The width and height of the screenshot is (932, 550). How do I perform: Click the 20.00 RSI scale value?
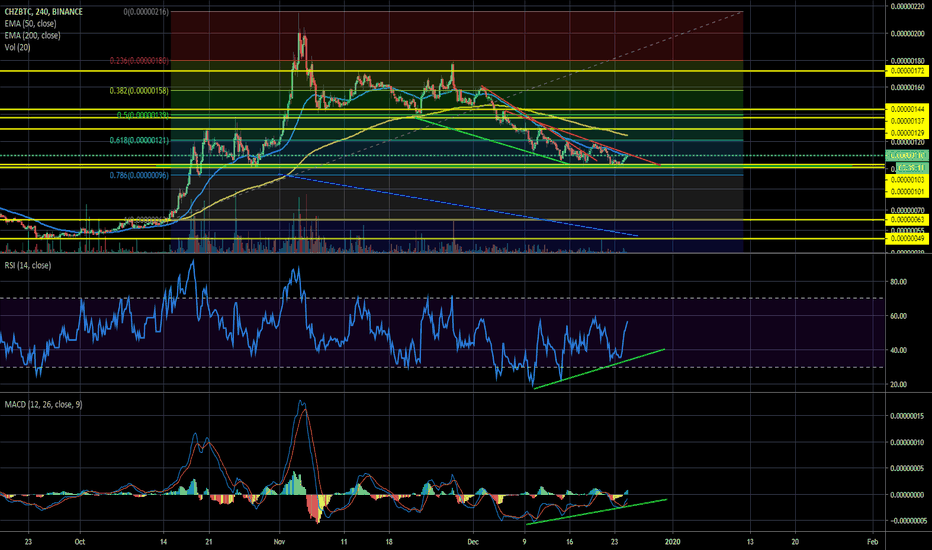click(898, 385)
